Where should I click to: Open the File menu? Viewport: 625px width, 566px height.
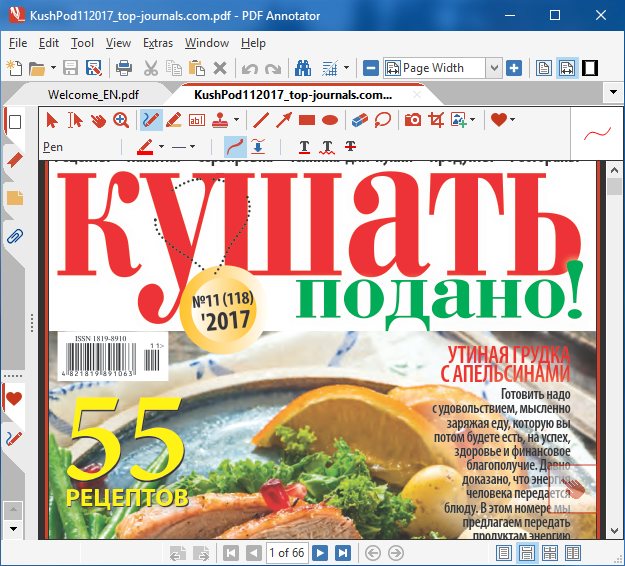(x=18, y=43)
